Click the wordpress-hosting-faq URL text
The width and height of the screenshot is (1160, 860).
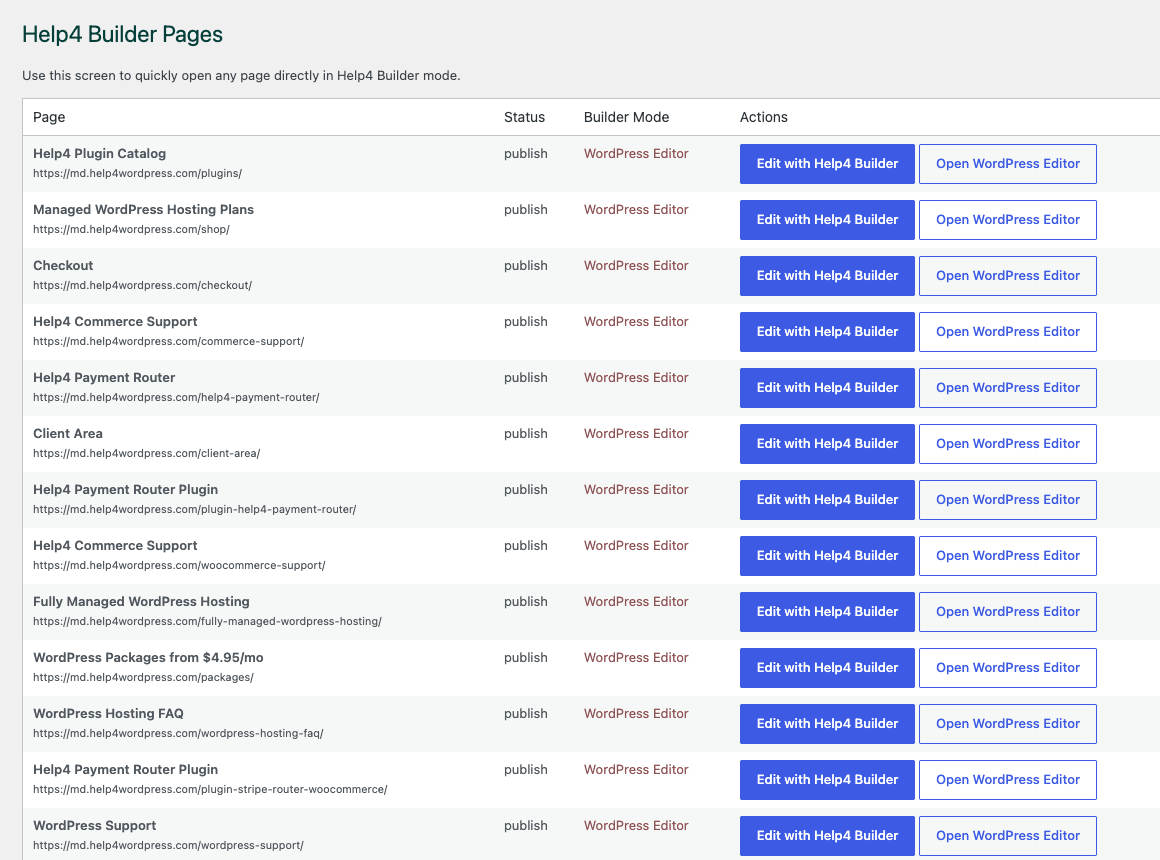[178, 733]
